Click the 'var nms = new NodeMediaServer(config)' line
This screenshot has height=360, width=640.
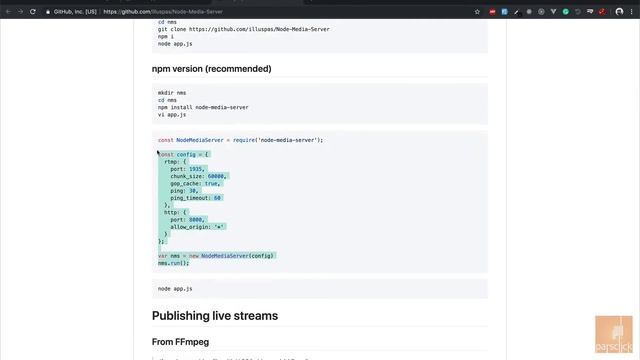pos(216,256)
